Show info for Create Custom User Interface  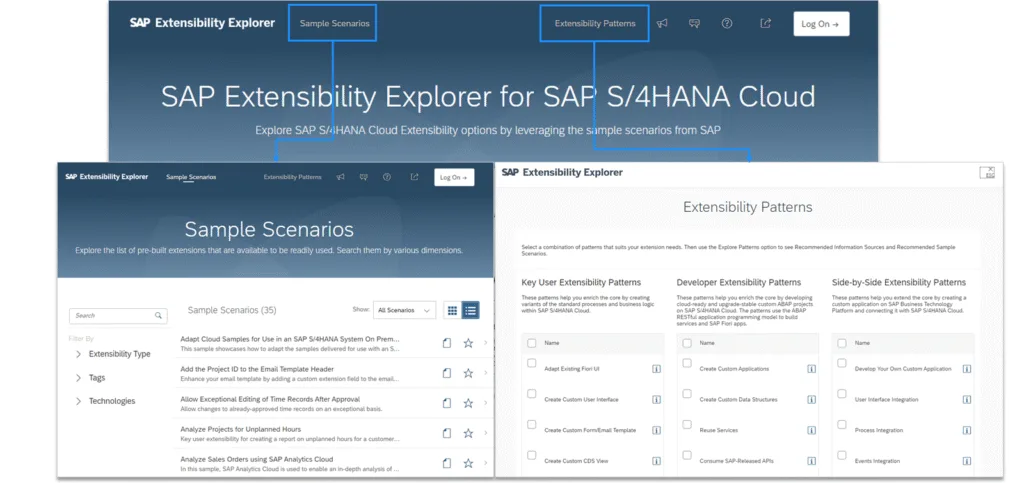pyautogui.click(x=656, y=399)
